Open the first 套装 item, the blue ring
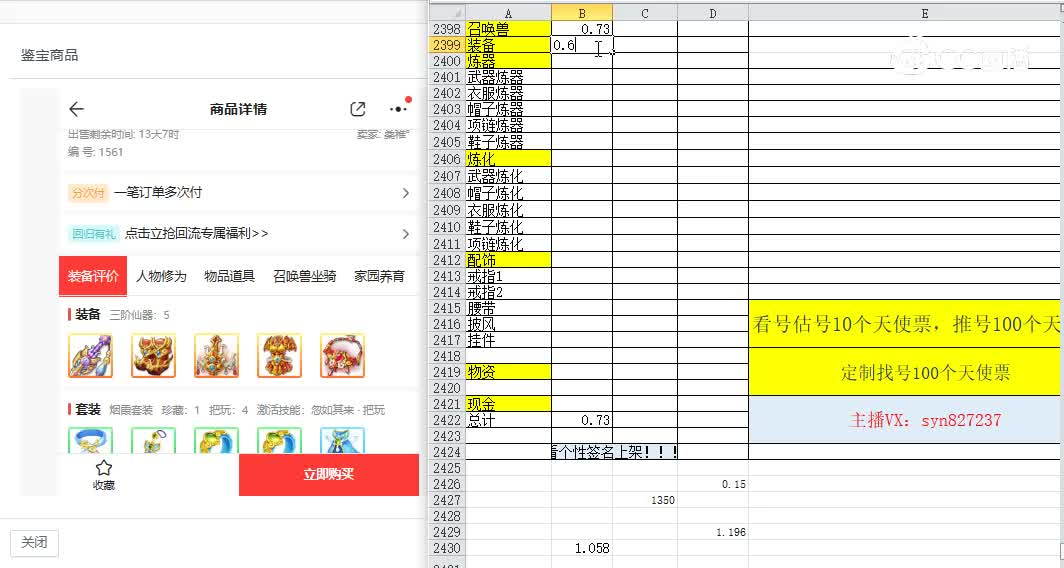Image resolution: width=1064 pixels, height=568 pixels. pyautogui.click(x=90, y=440)
